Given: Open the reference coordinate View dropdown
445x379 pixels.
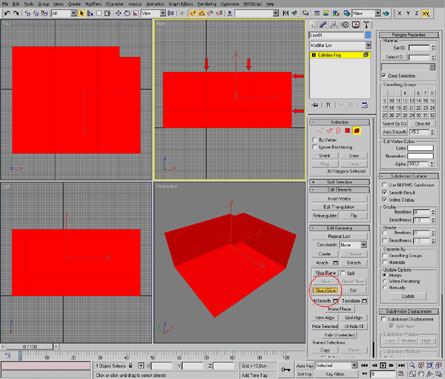Looking at the screenshot, I should (153, 13).
